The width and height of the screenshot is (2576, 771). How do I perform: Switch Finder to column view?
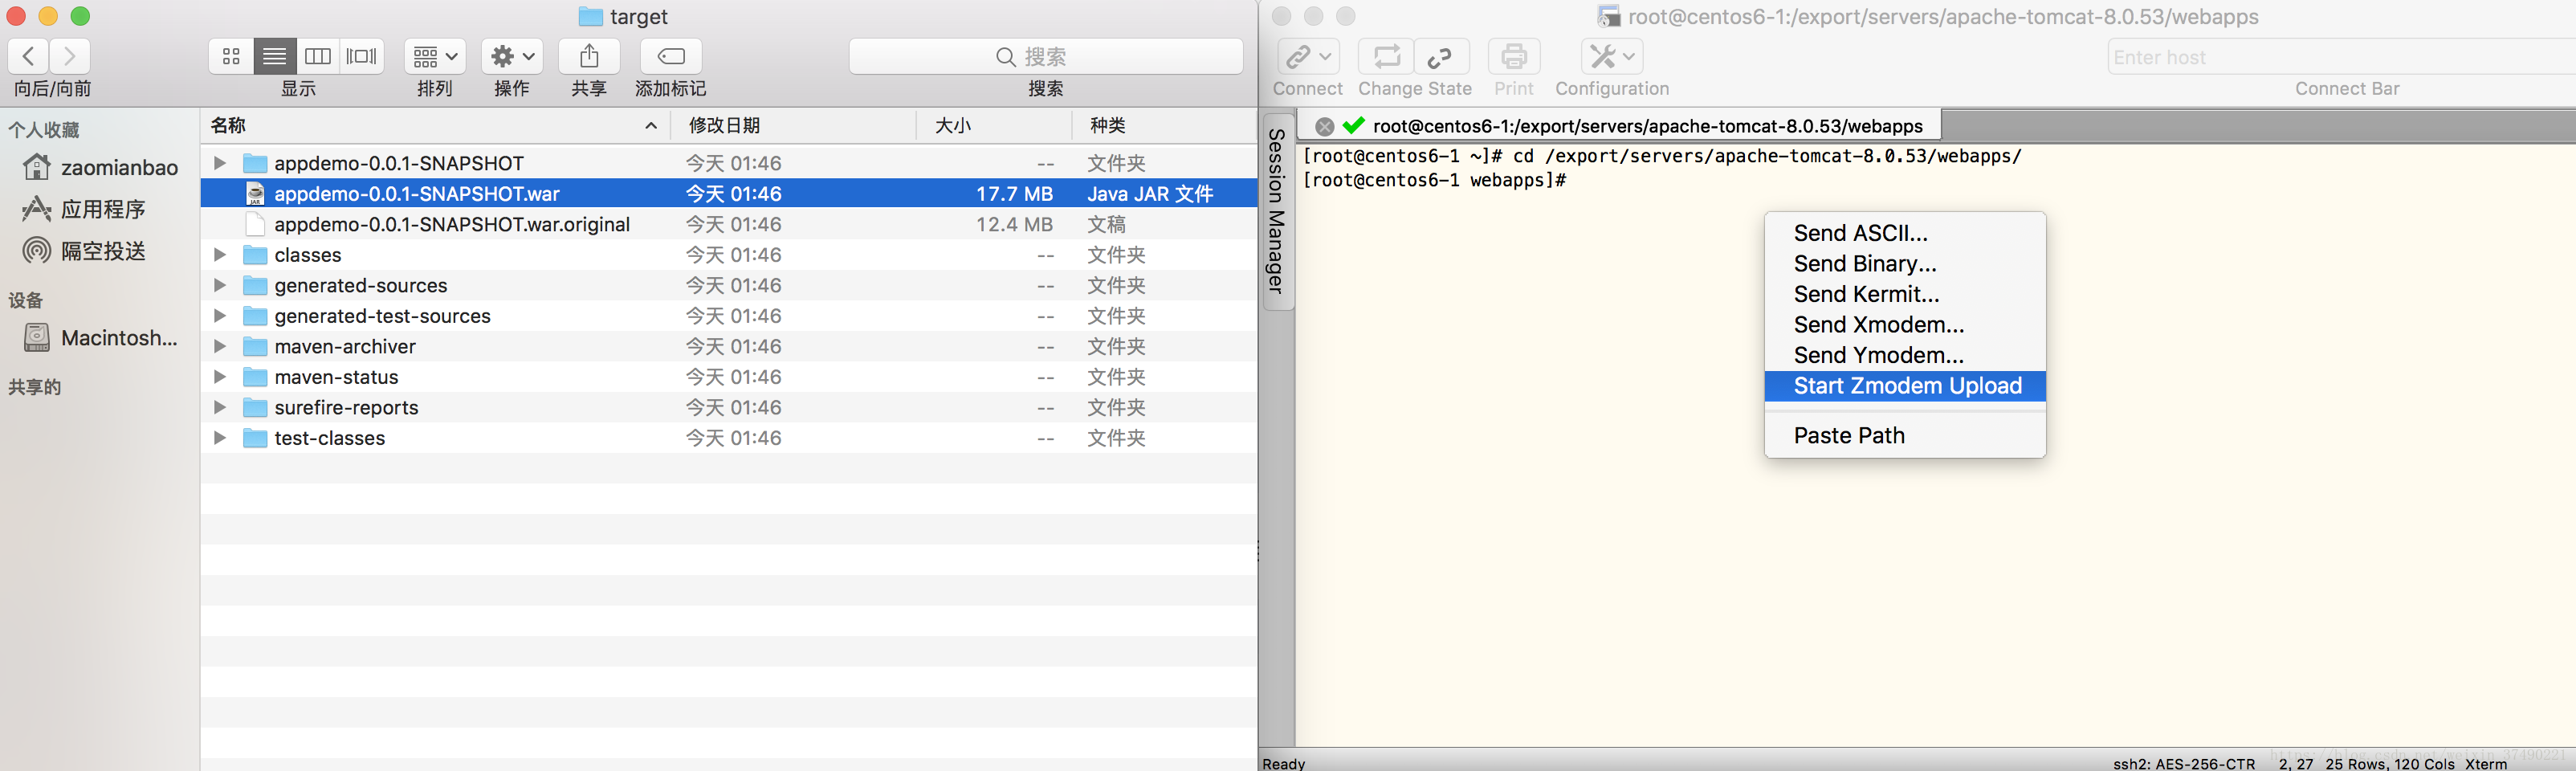coord(318,56)
